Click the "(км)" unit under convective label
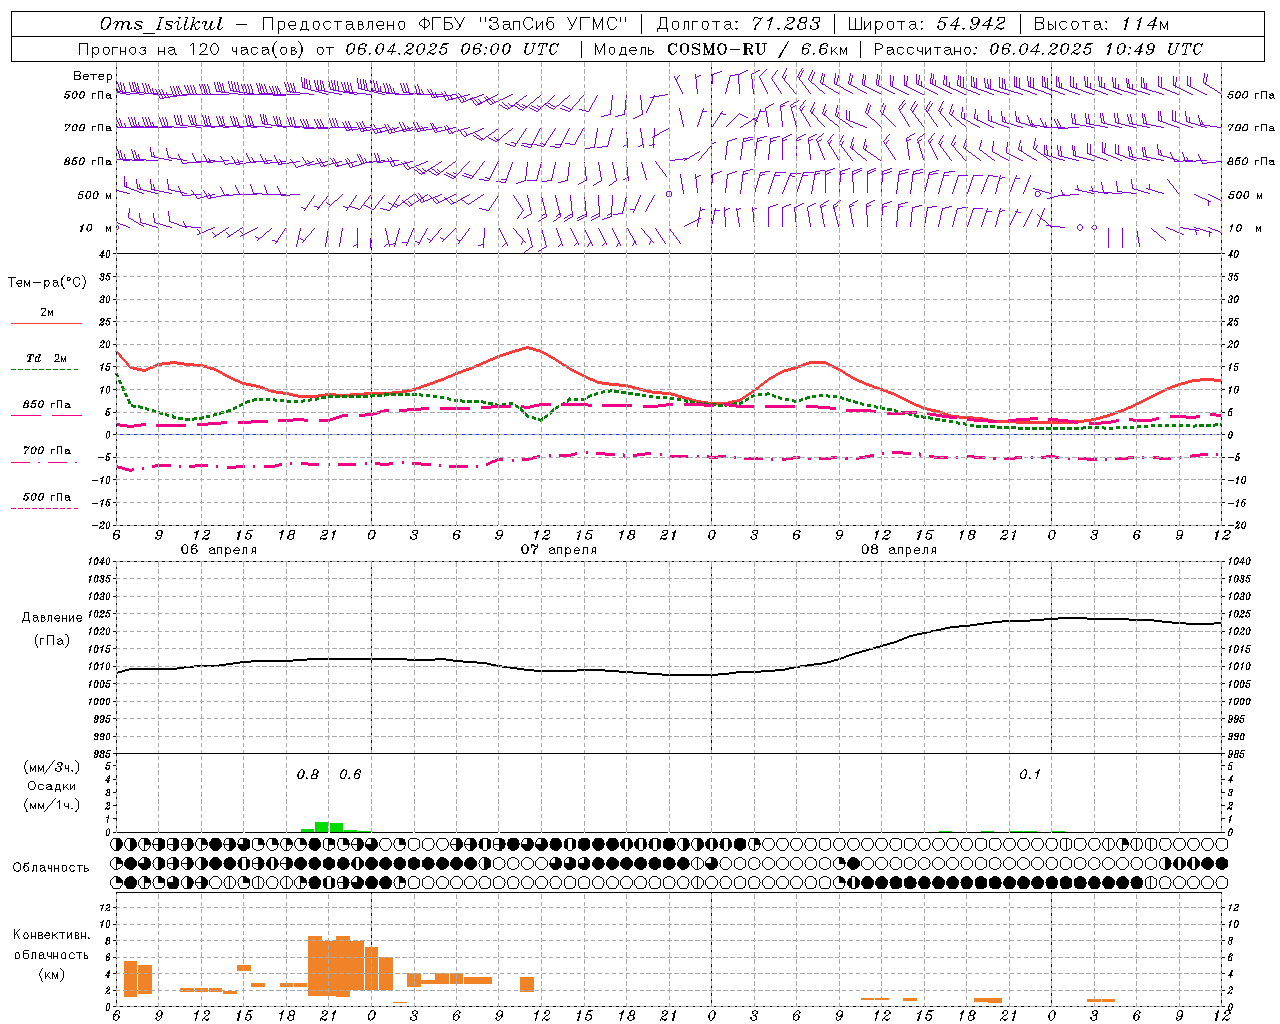This screenshot has width=1280, height=1024. coord(52,974)
